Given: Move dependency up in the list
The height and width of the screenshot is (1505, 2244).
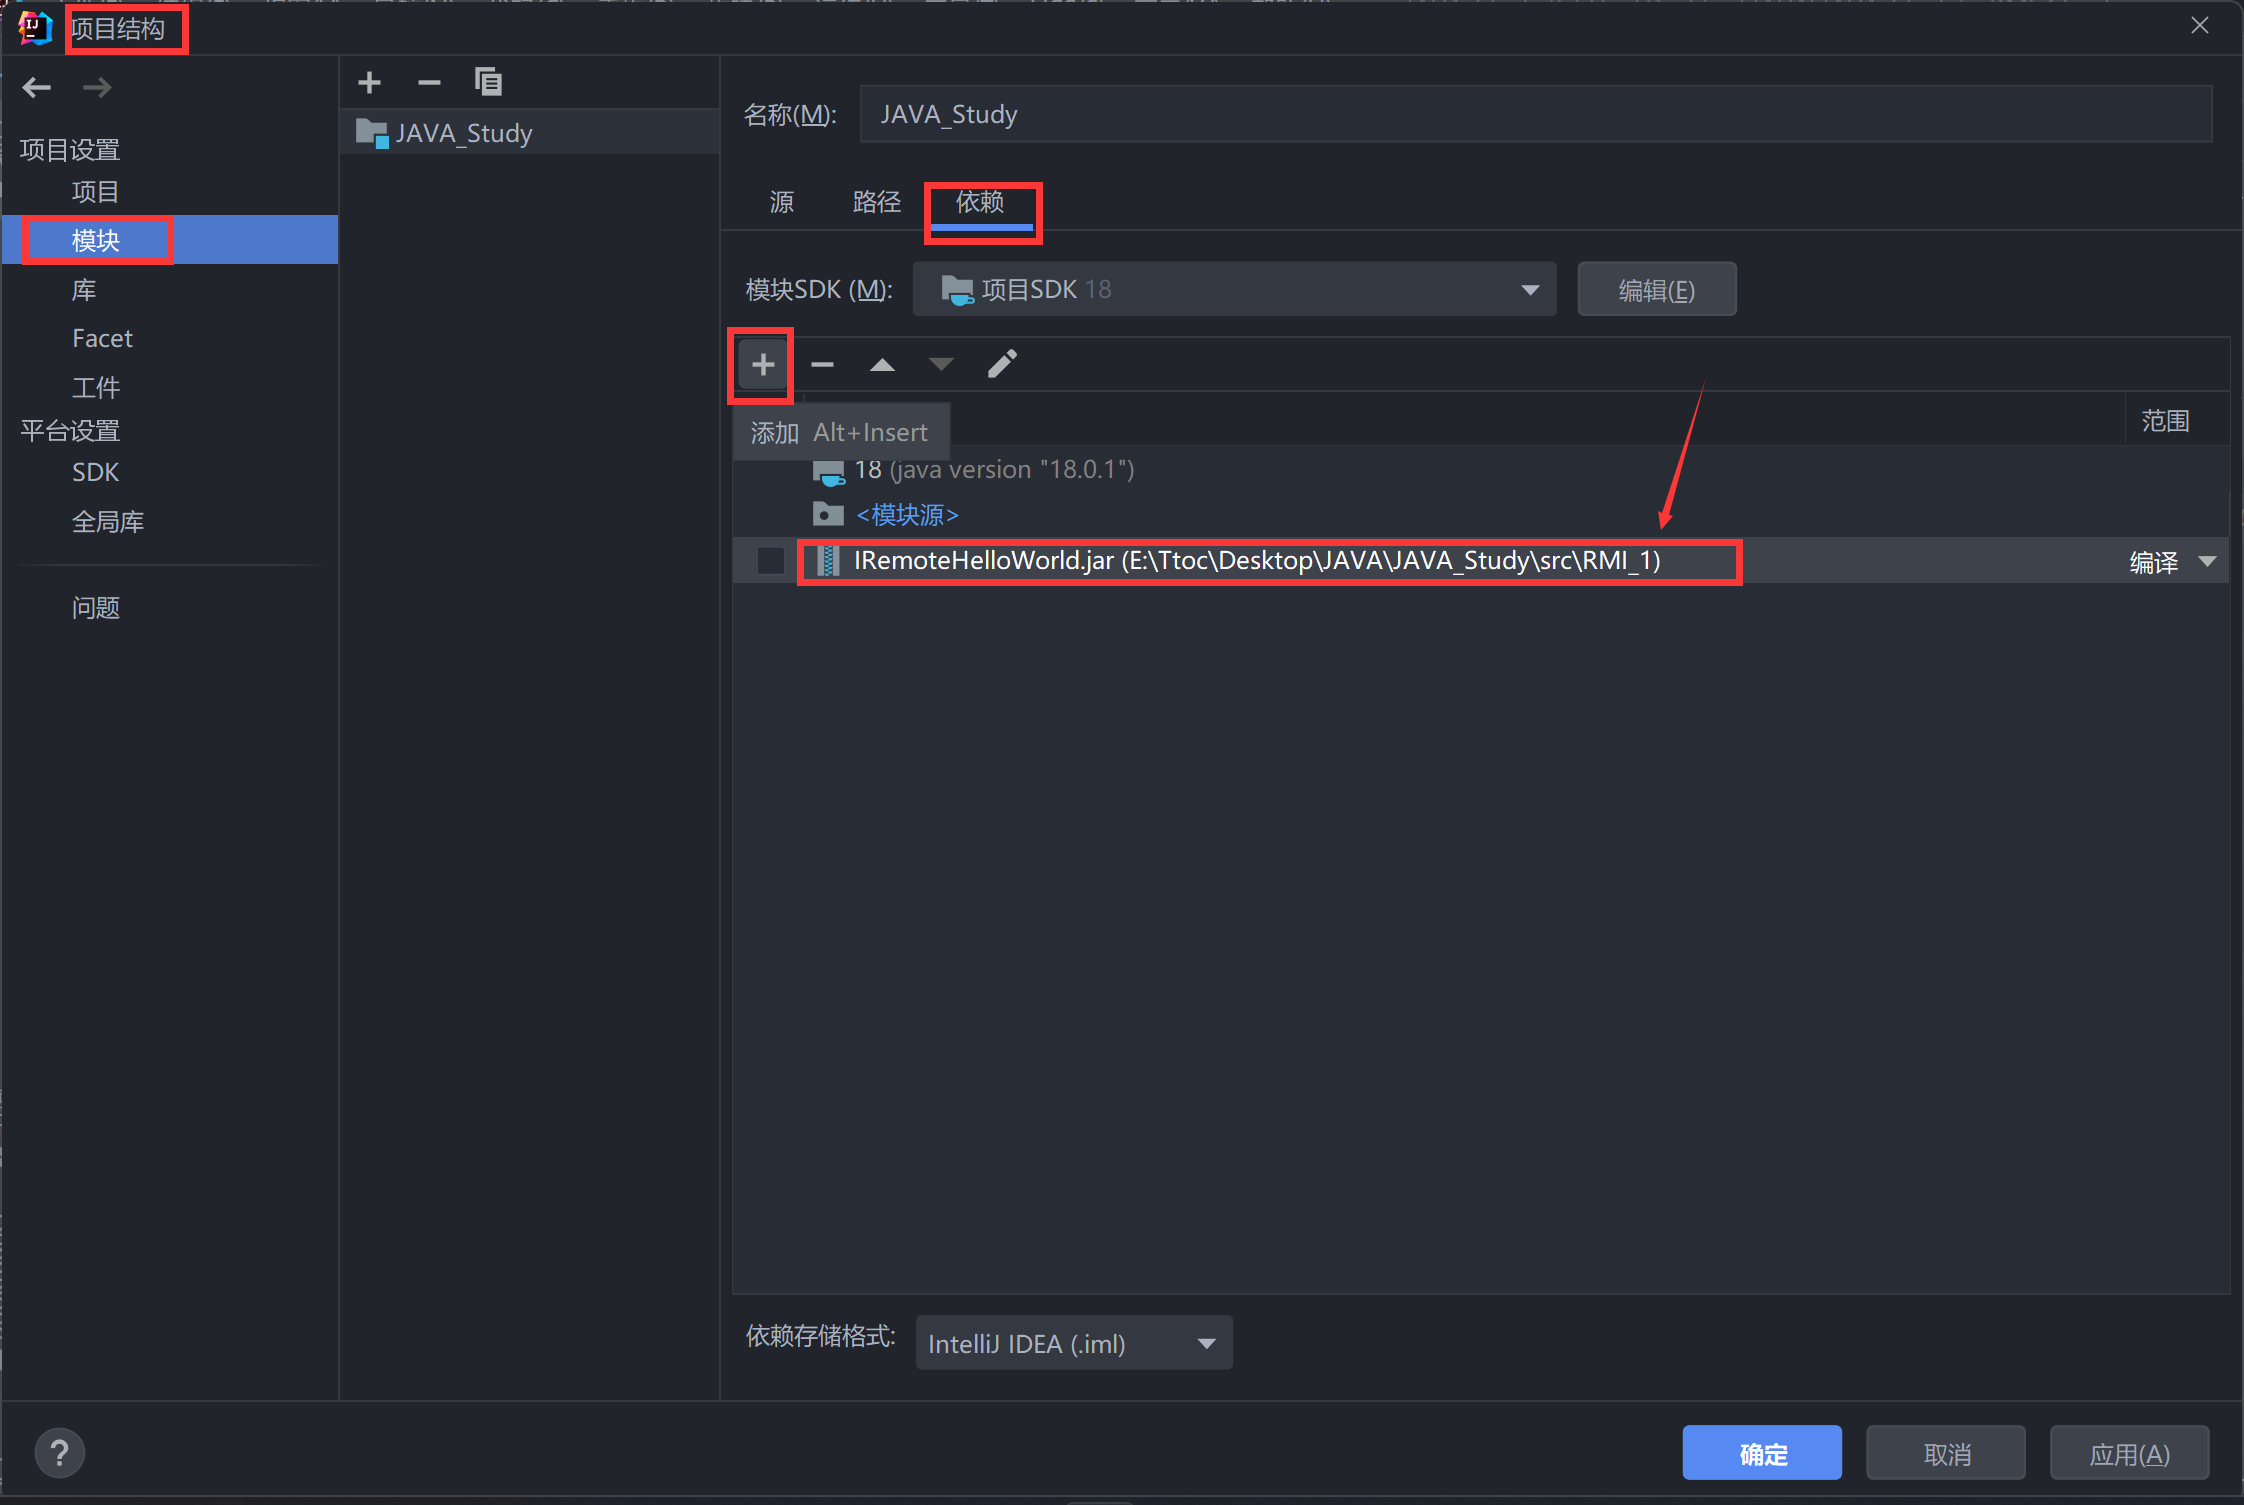Looking at the screenshot, I should (882, 365).
